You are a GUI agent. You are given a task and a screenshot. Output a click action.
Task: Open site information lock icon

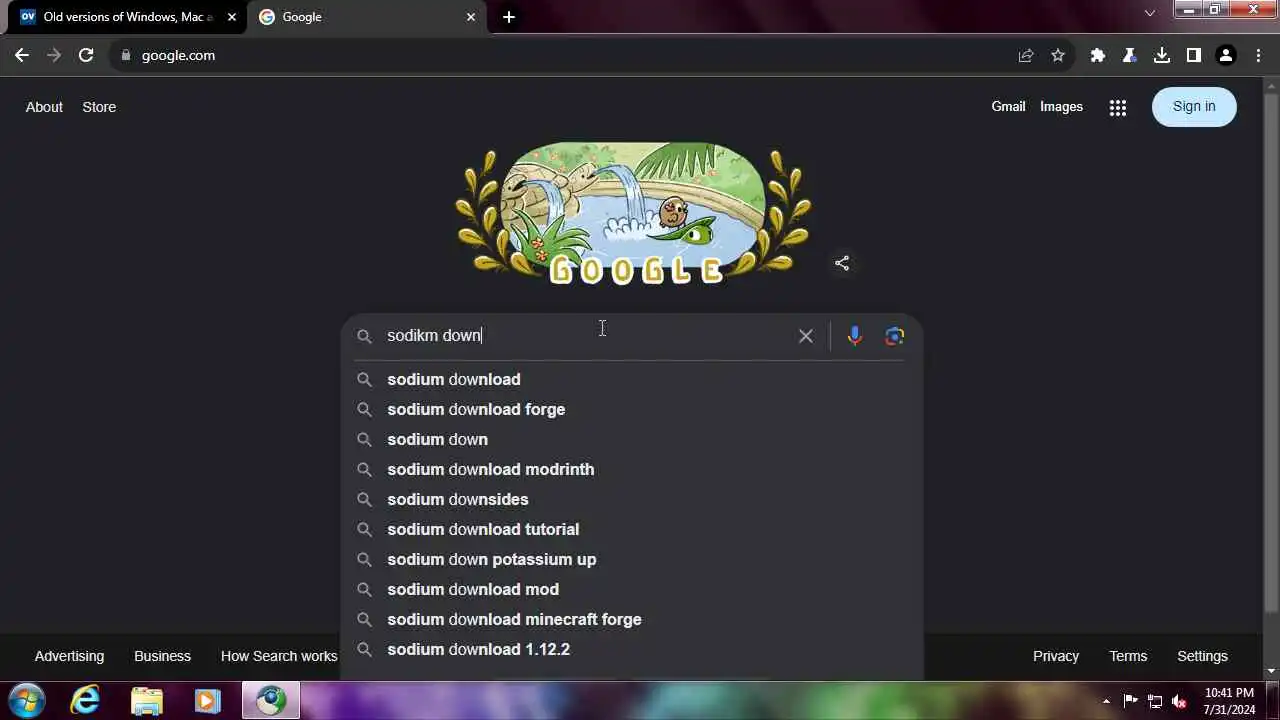[125, 55]
